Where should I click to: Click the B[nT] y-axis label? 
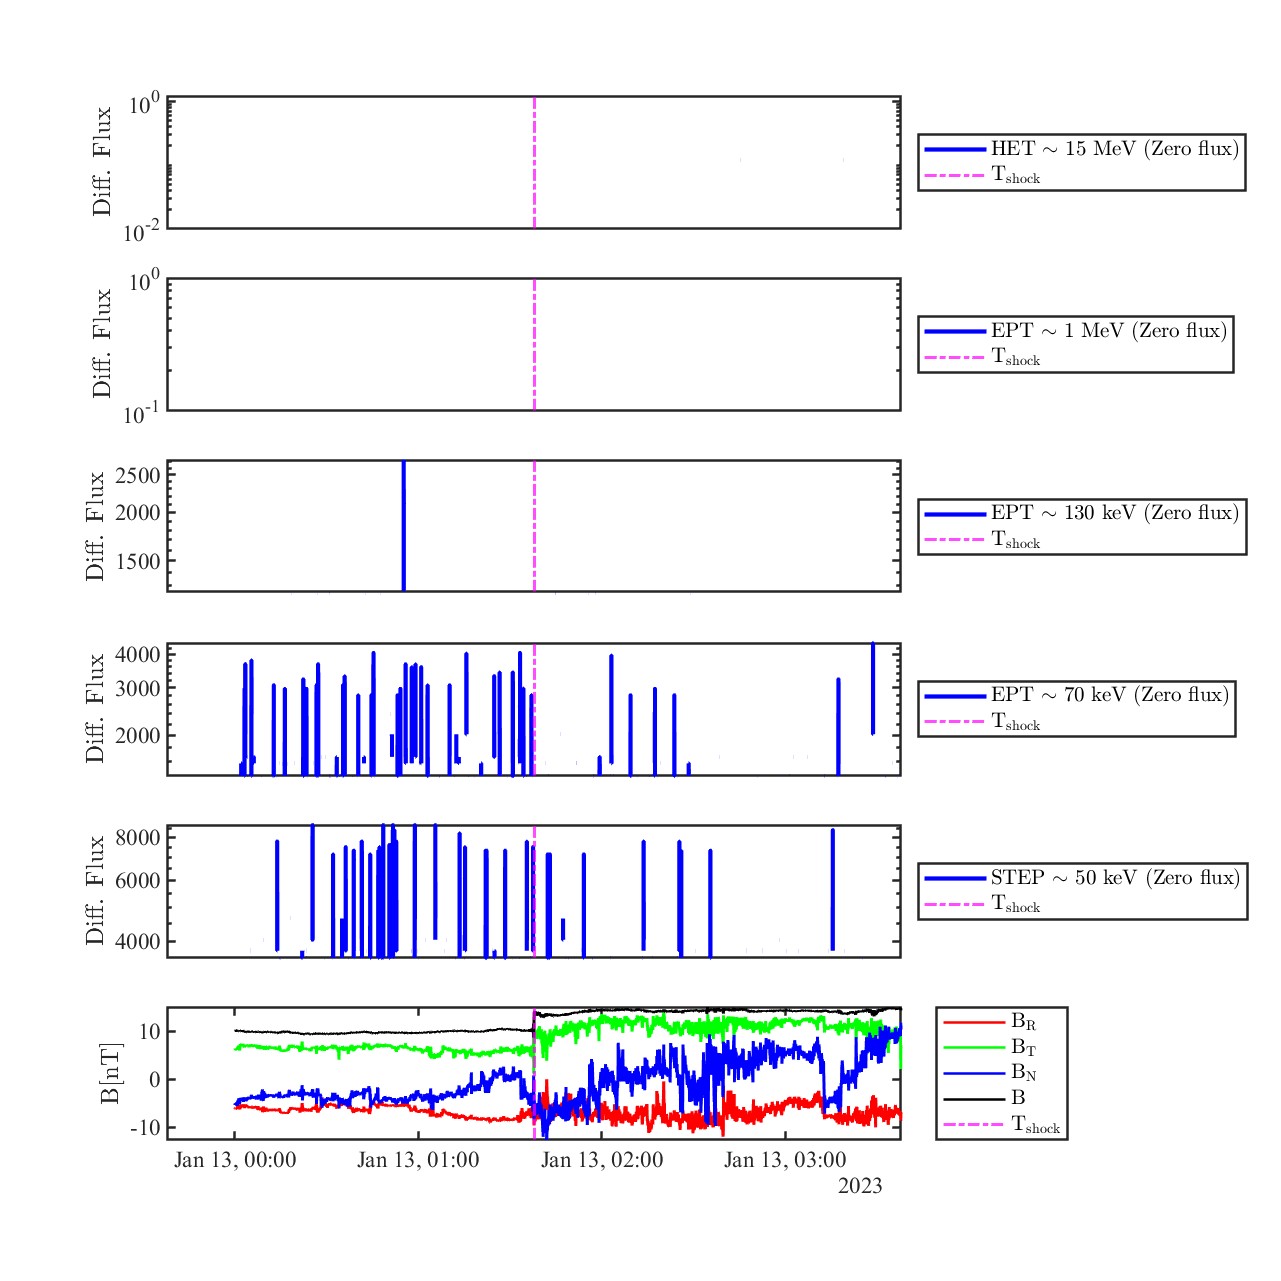coord(110,1073)
